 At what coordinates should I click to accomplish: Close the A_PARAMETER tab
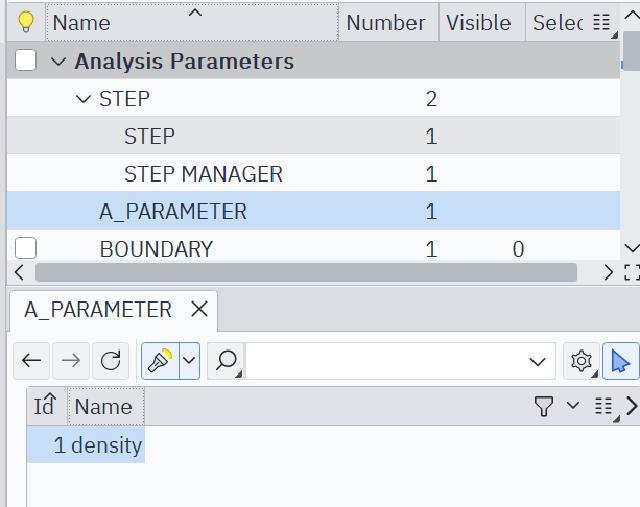199,310
